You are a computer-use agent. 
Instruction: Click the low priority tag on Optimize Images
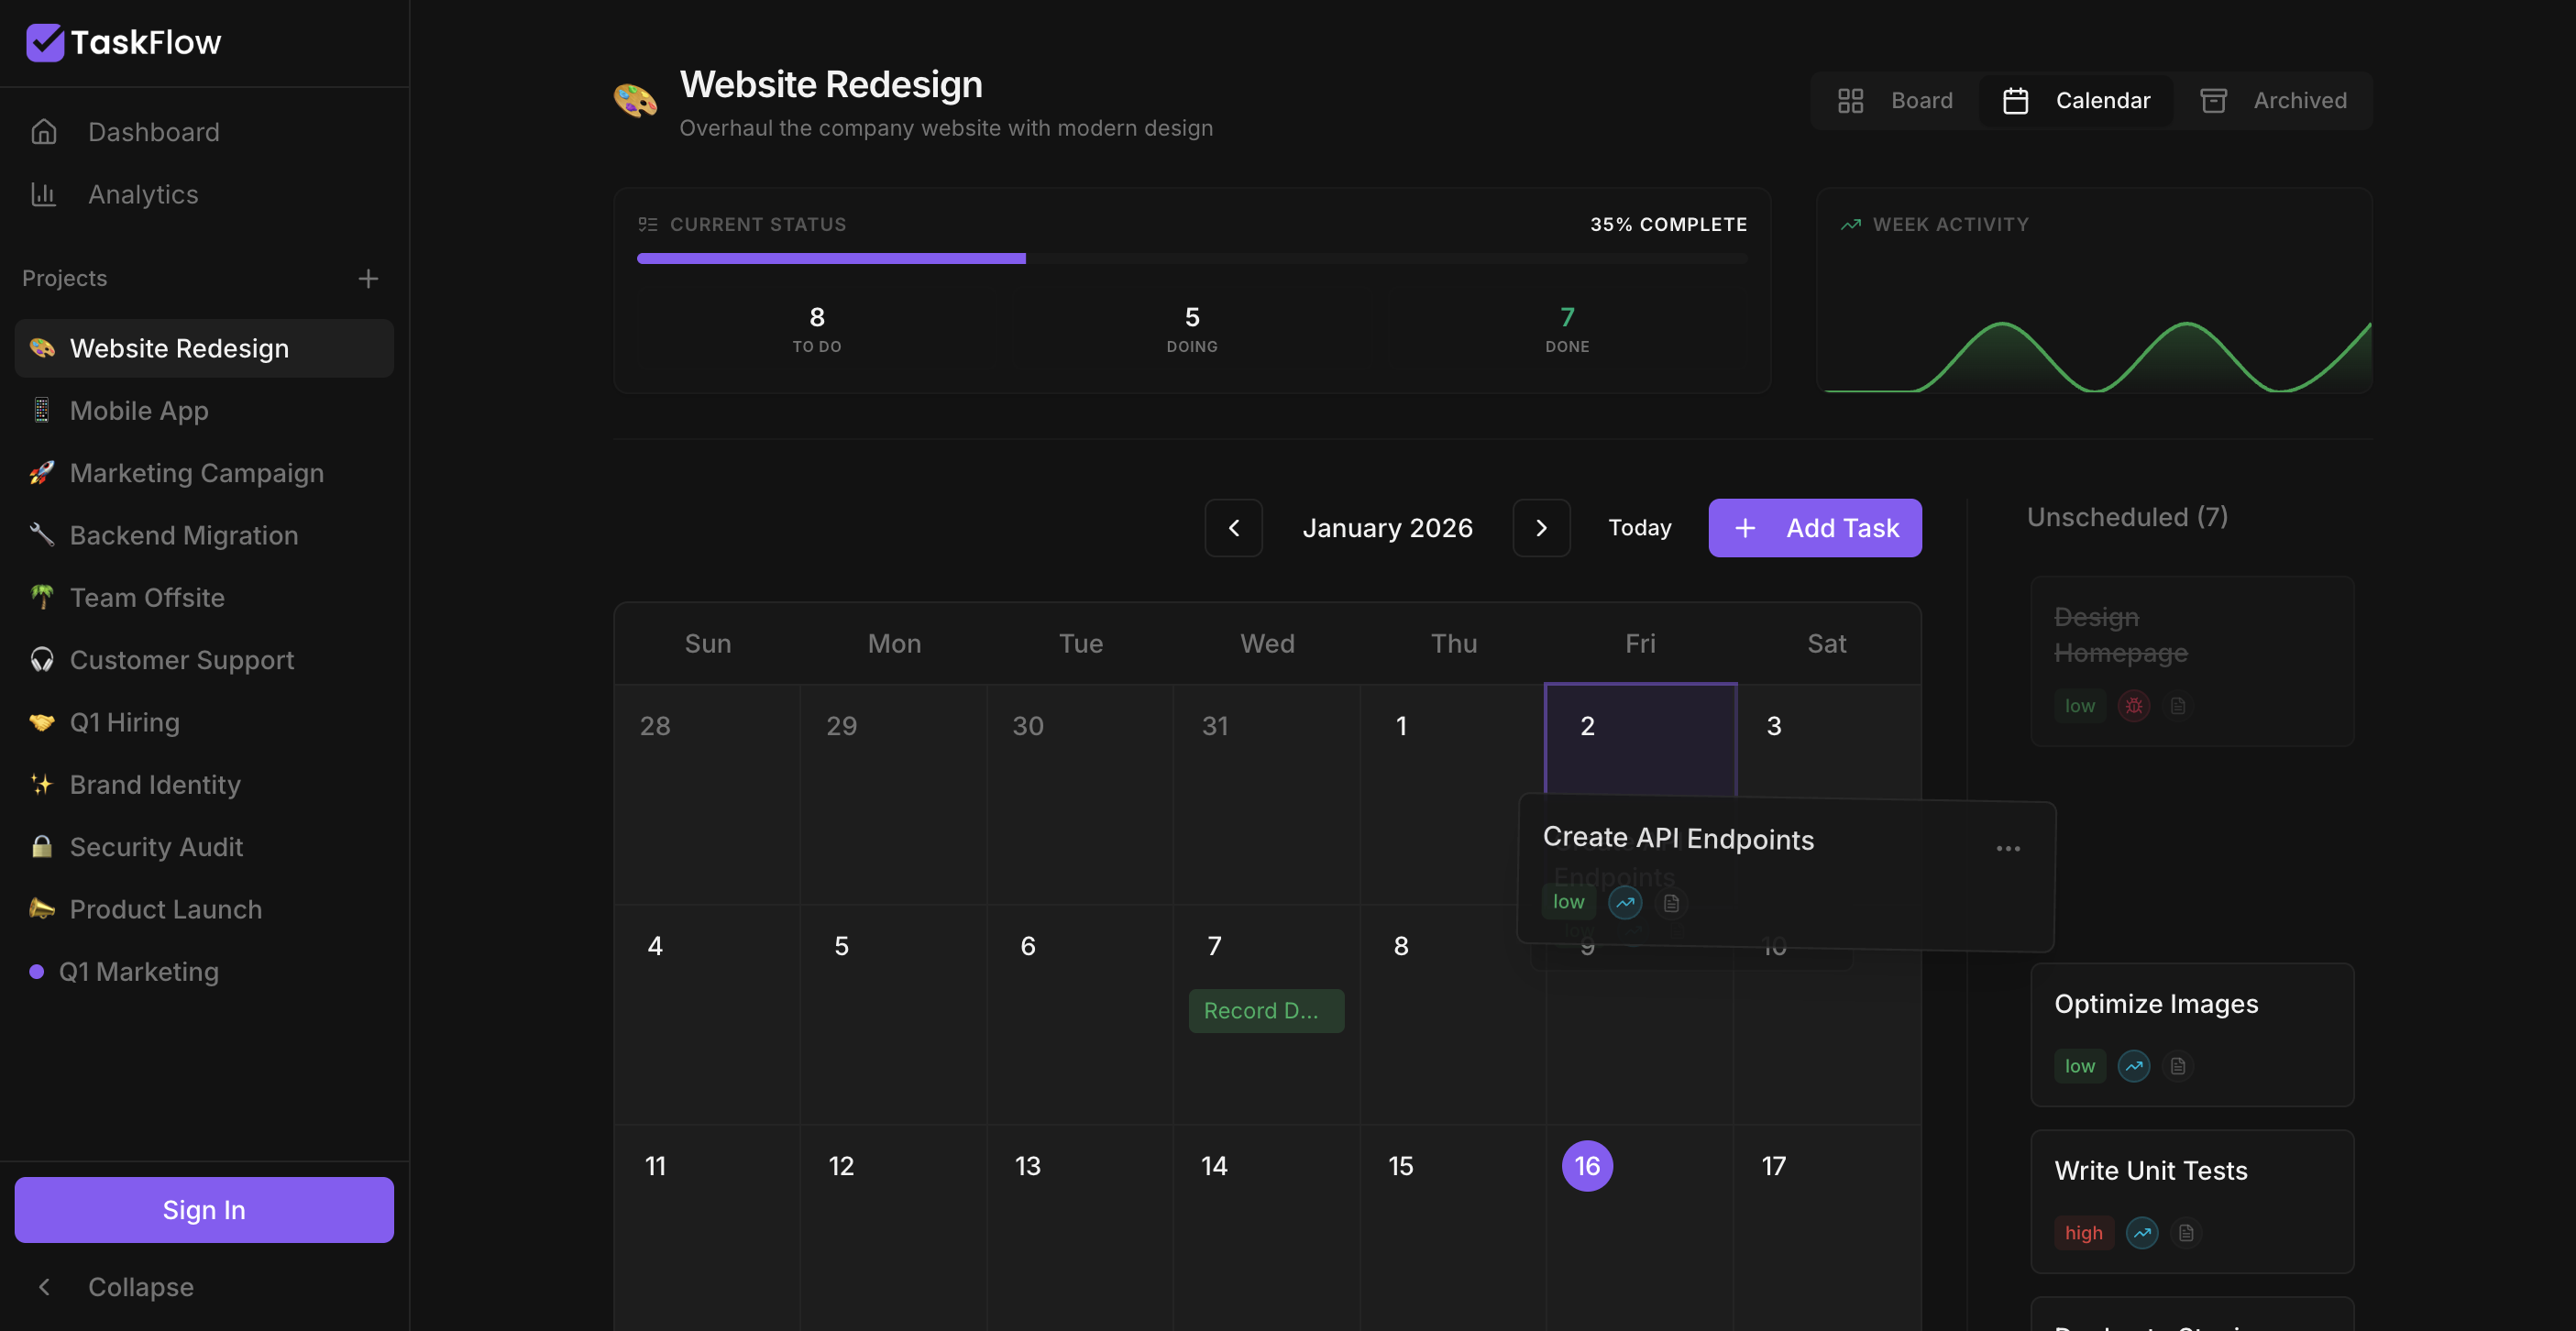click(2080, 1066)
